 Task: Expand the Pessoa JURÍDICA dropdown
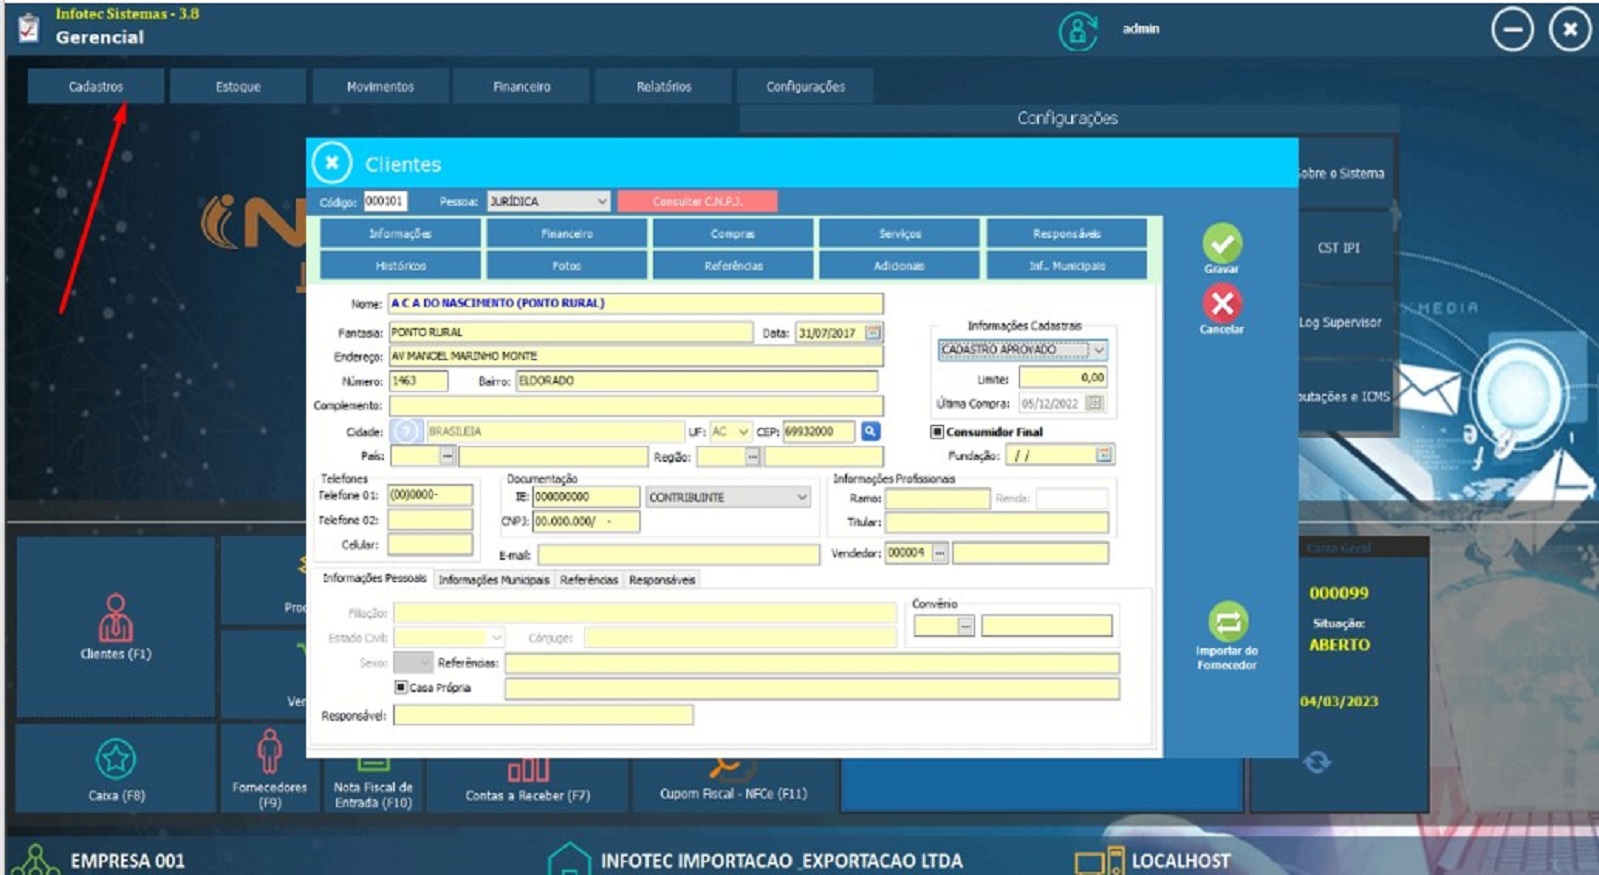pos(601,201)
